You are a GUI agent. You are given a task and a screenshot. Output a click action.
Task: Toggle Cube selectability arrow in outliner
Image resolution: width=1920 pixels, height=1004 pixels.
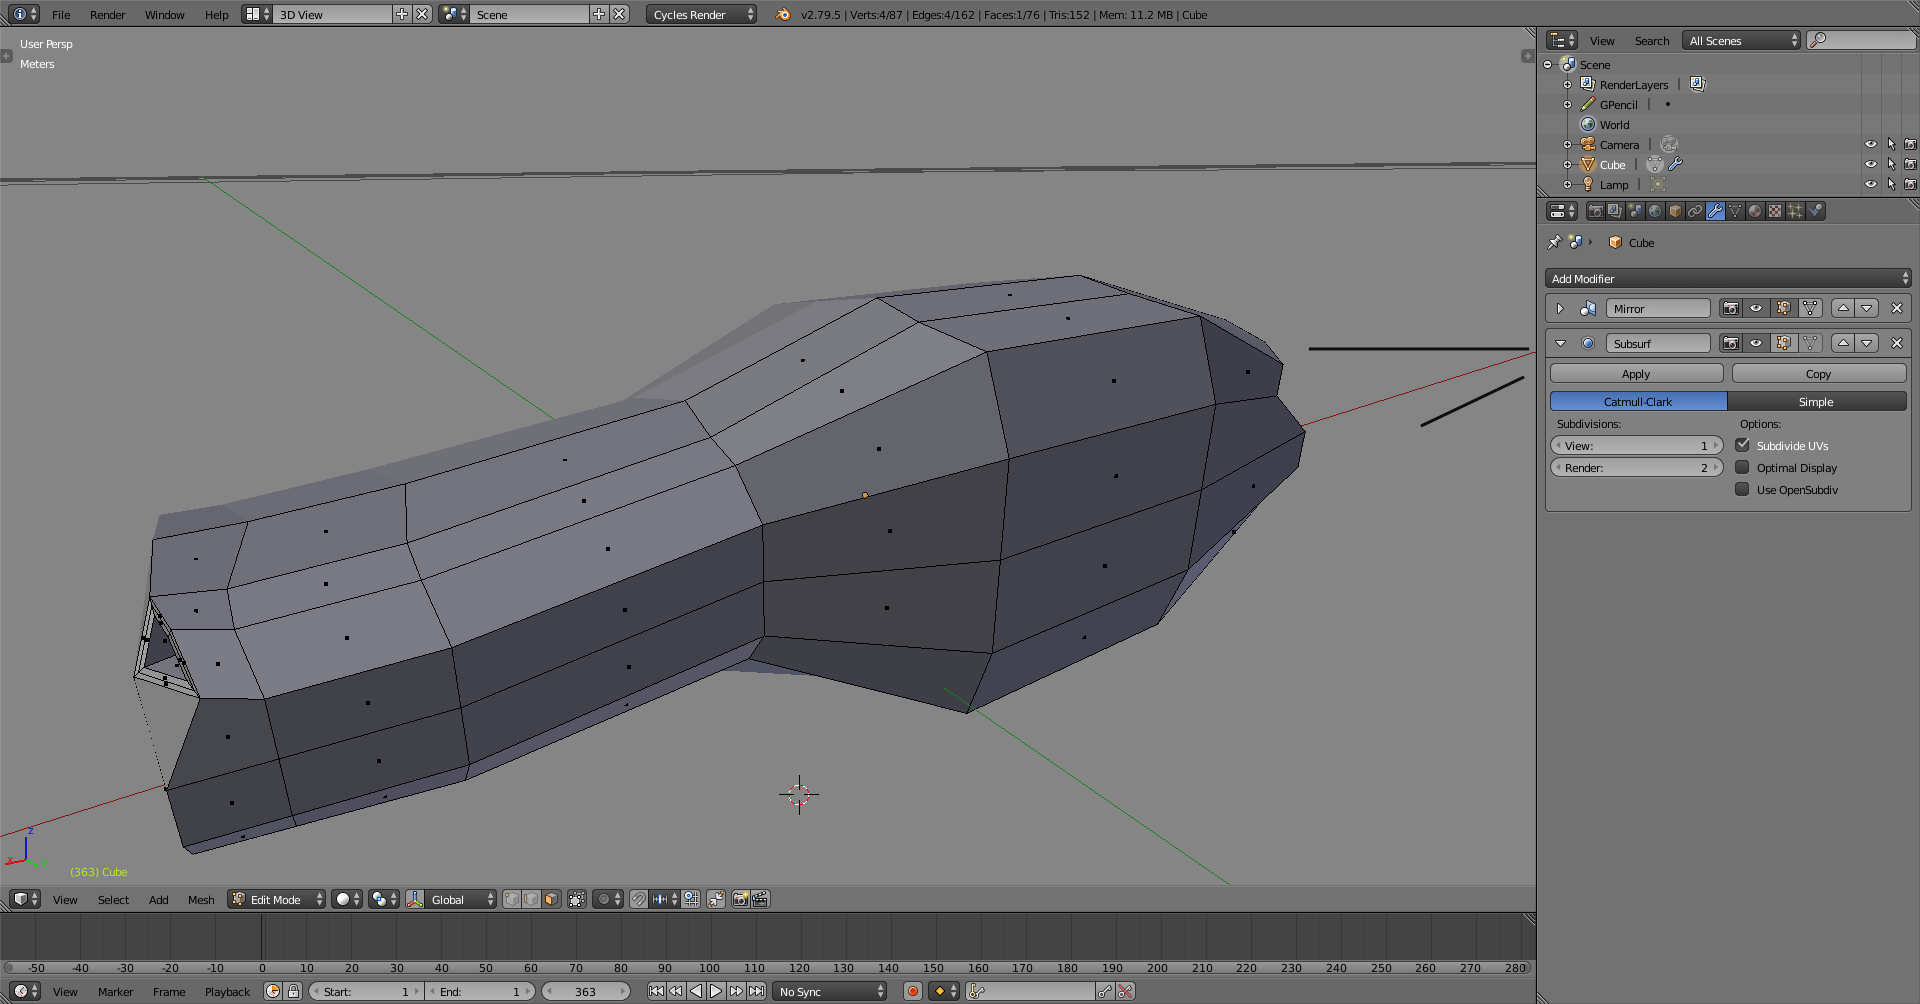click(1891, 164)
